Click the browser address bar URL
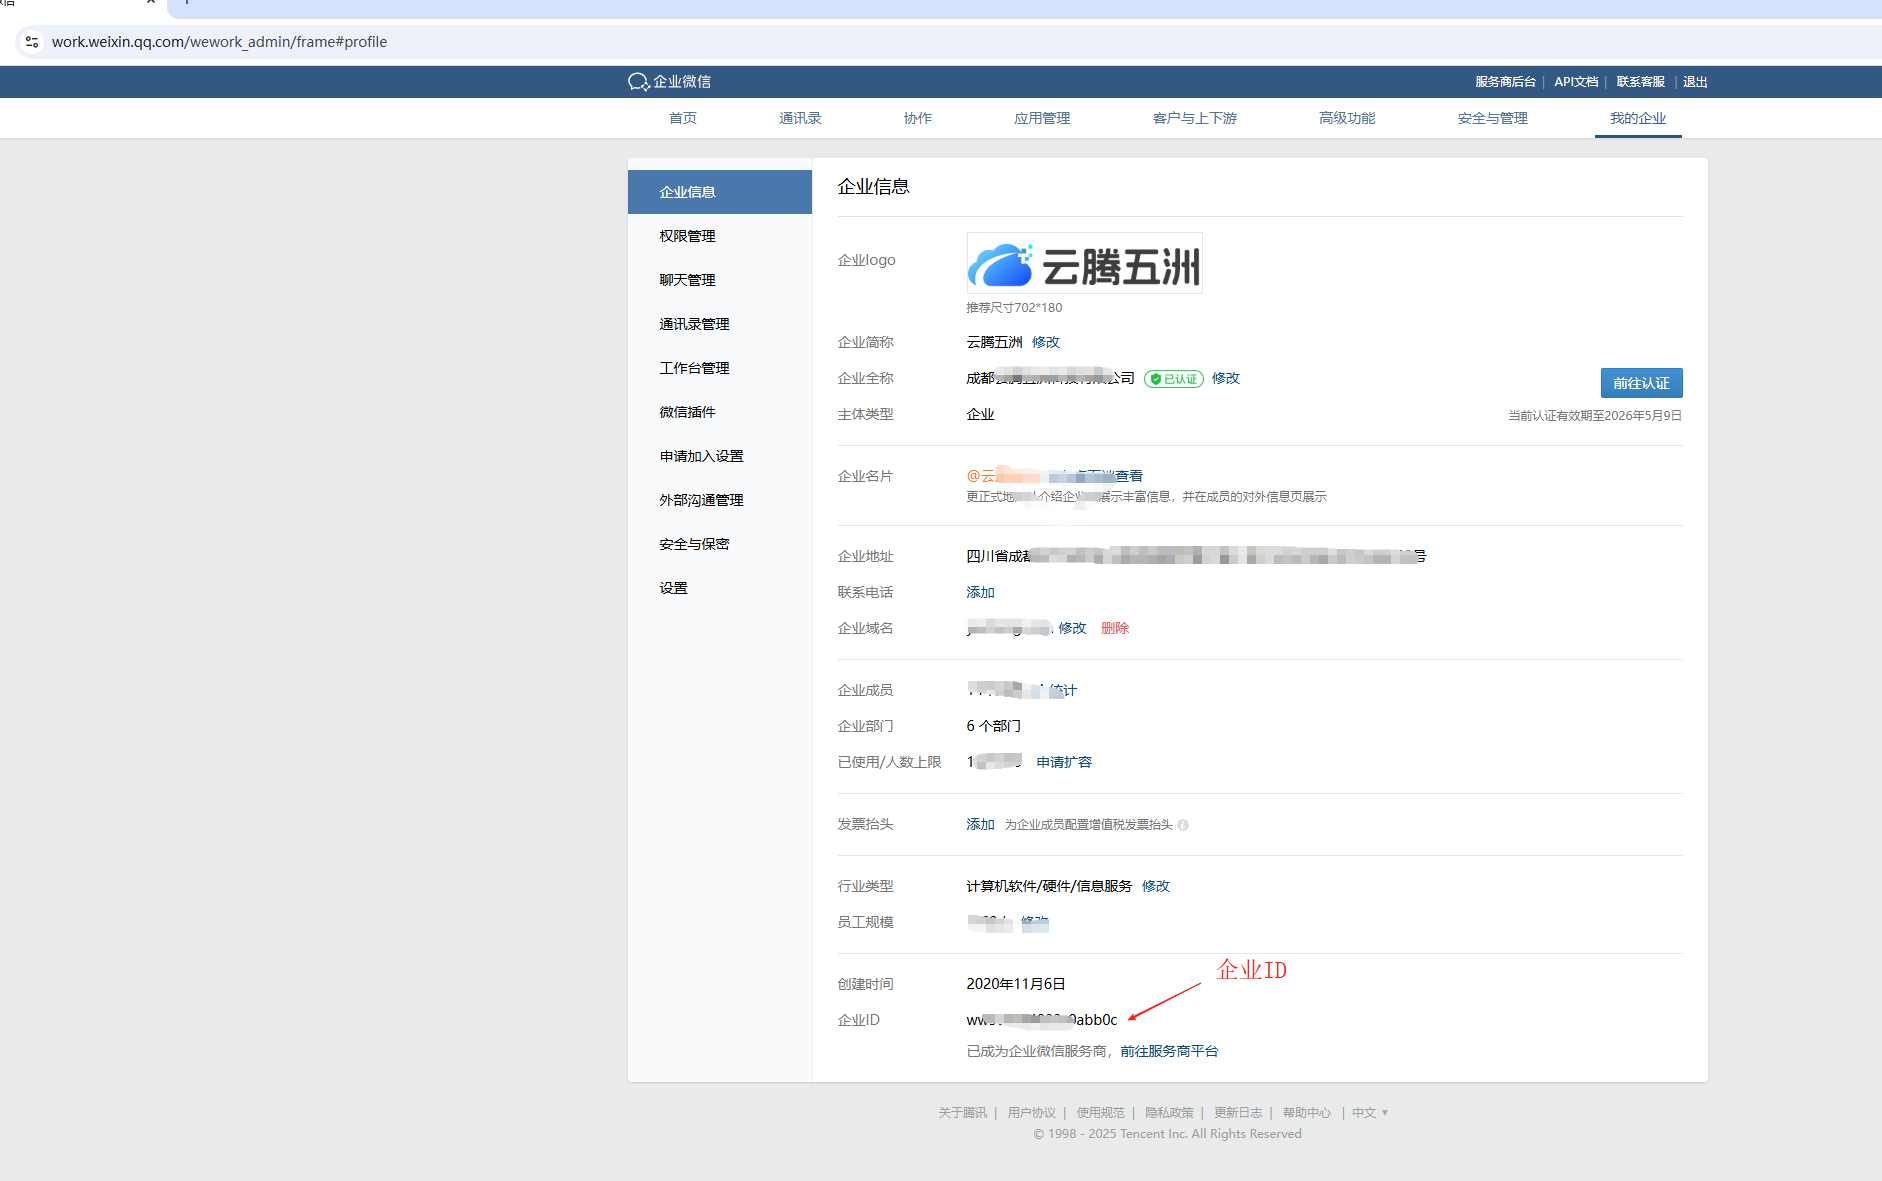The image size is (1882, 1181). (x=219, y=42)
